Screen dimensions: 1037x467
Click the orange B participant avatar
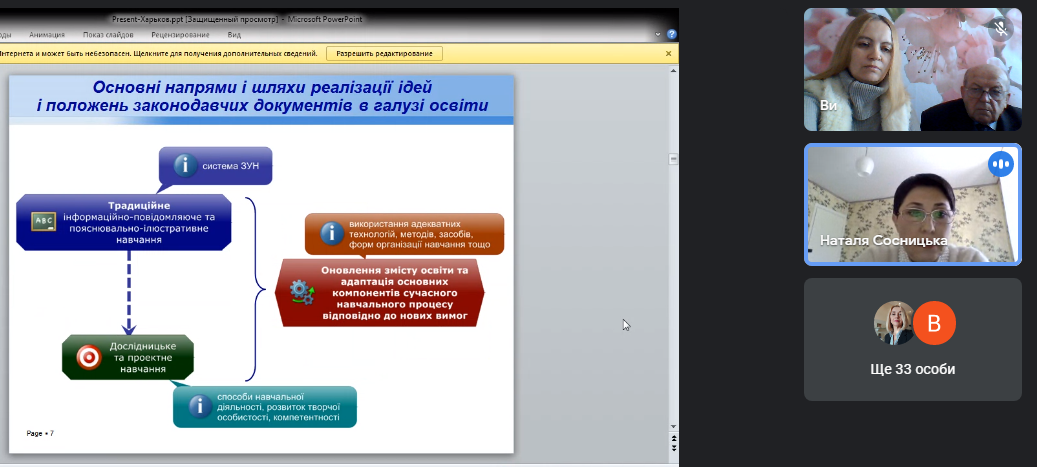coord(934,323)
